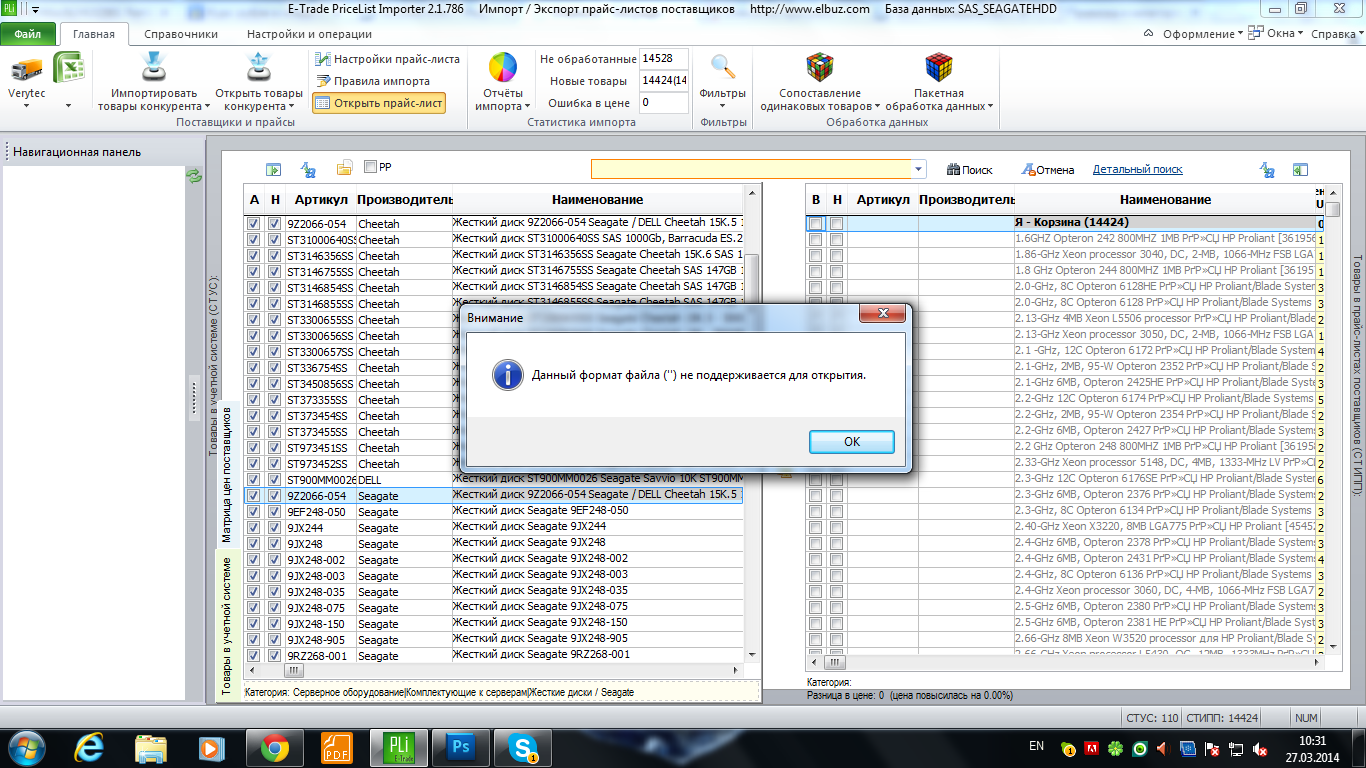Viewport: 1366px width, 768px height.
Task: Click the Фильтры magnifier icon
Action: pyautogui.click(x=723, y=67)
